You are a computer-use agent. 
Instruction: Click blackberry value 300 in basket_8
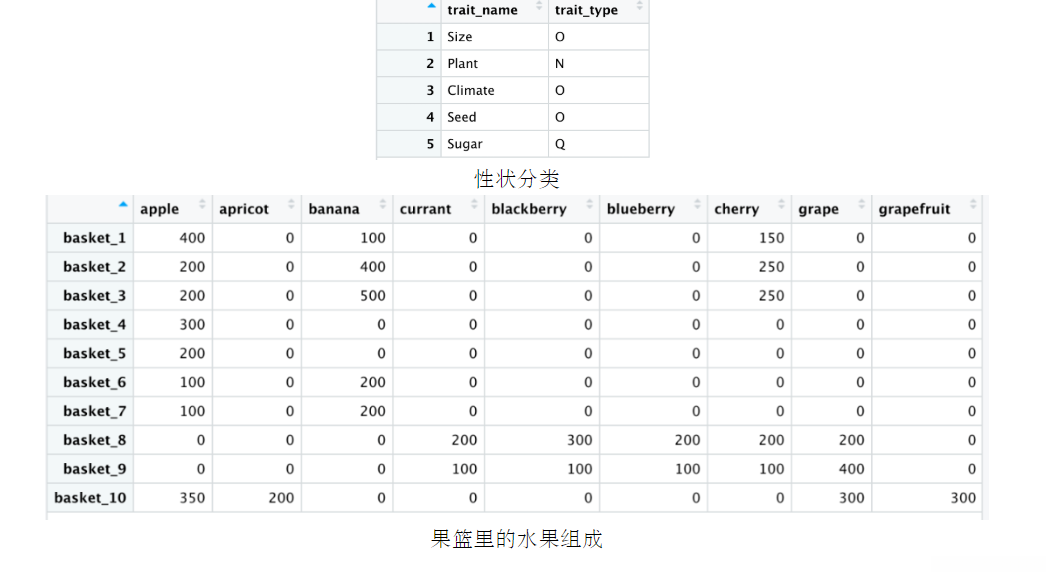point(580,440)
